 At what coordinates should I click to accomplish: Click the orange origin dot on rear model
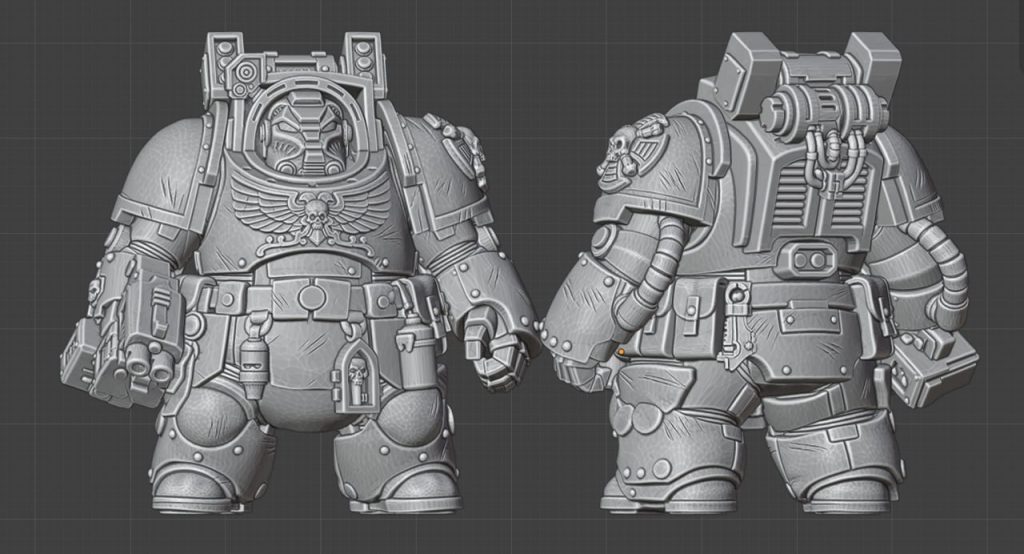click(x=622, y=352)
